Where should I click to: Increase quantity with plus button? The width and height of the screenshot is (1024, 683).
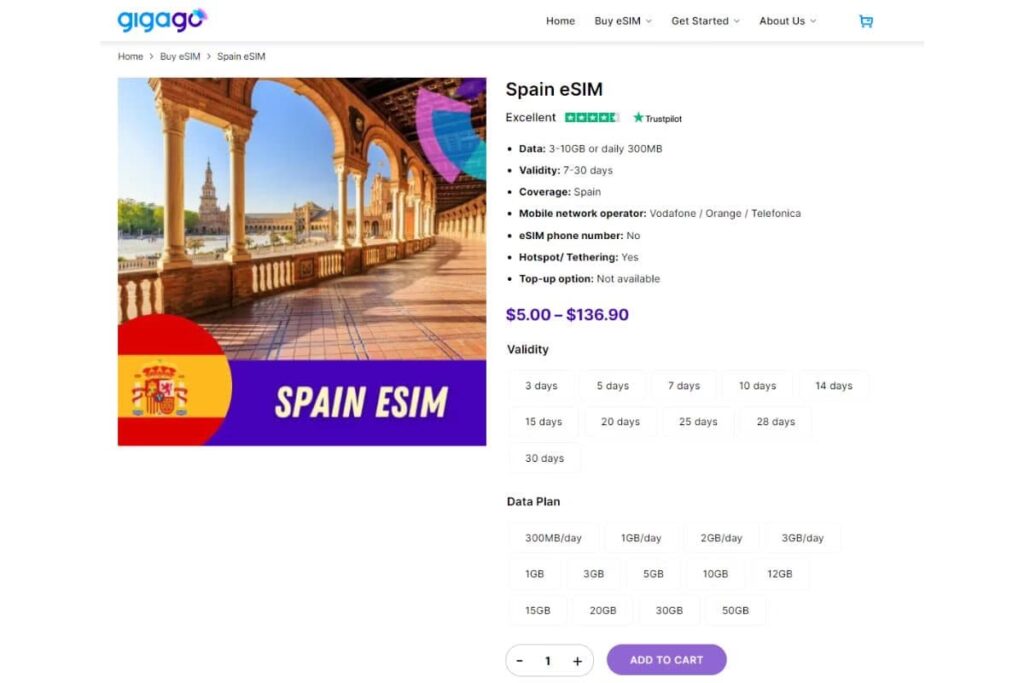point(577,661)
